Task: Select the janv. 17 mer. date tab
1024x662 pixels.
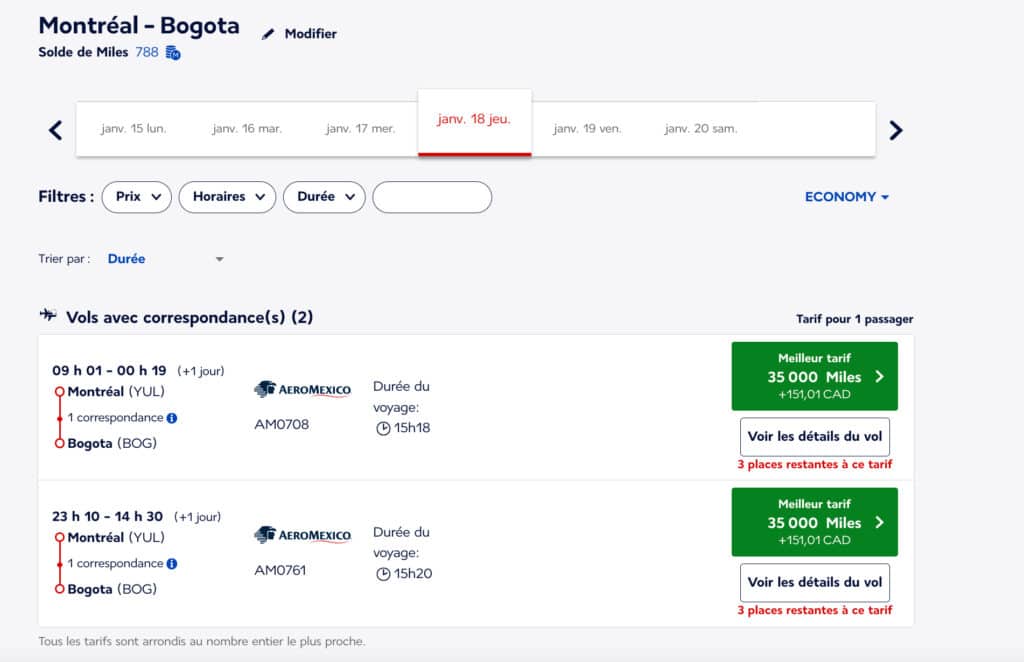Action: click(x=360, y=129)
